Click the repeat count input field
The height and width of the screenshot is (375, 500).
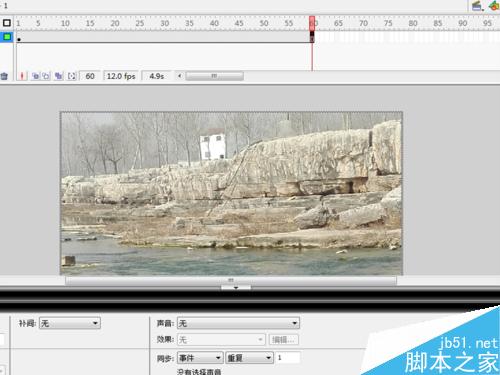(x=288, y=358)
